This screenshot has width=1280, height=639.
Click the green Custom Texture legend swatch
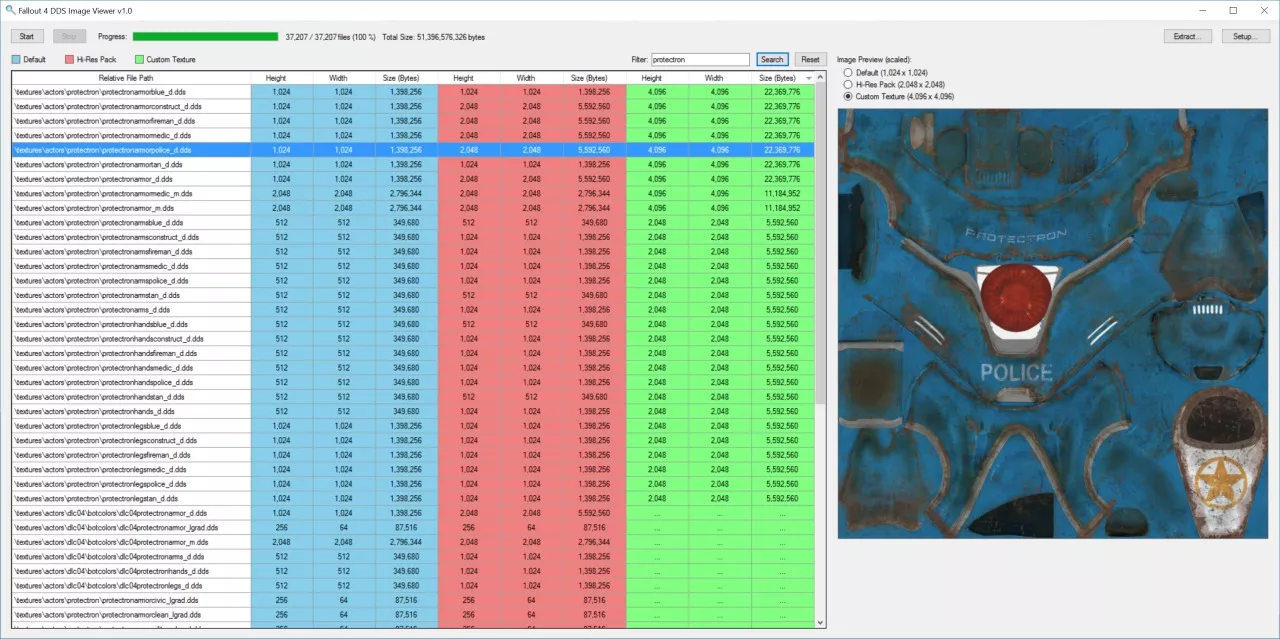[139, 60]
